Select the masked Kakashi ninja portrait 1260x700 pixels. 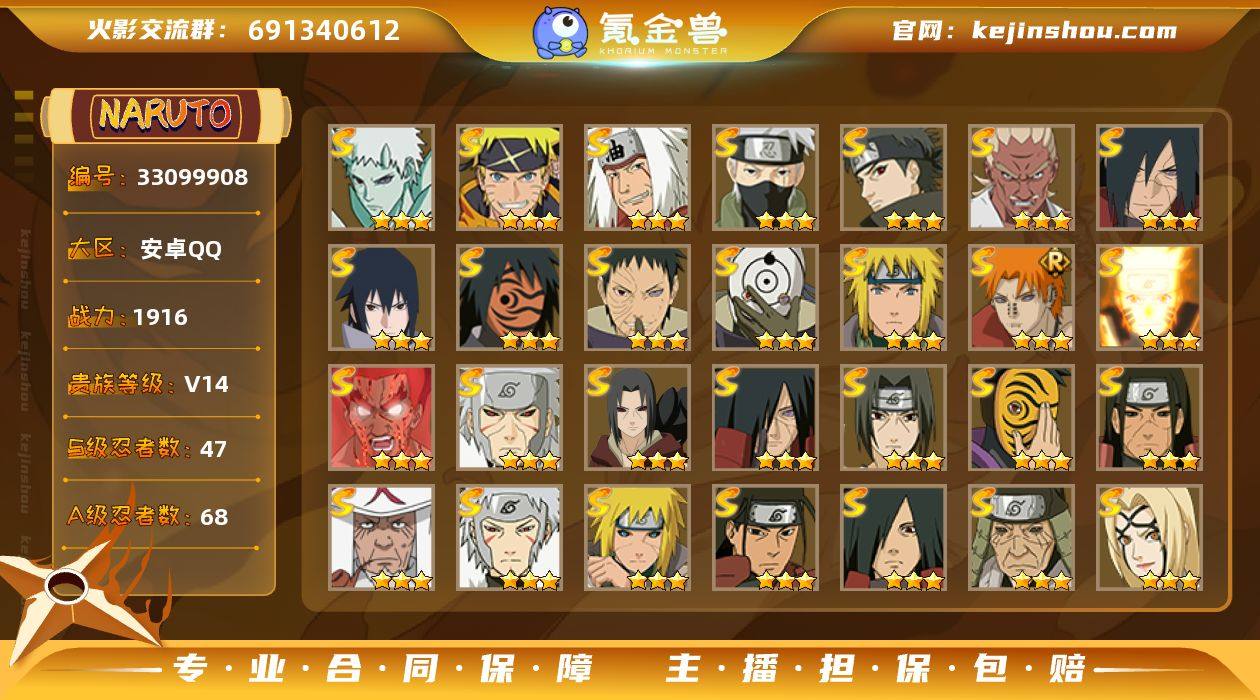click(x=766, y=178)
